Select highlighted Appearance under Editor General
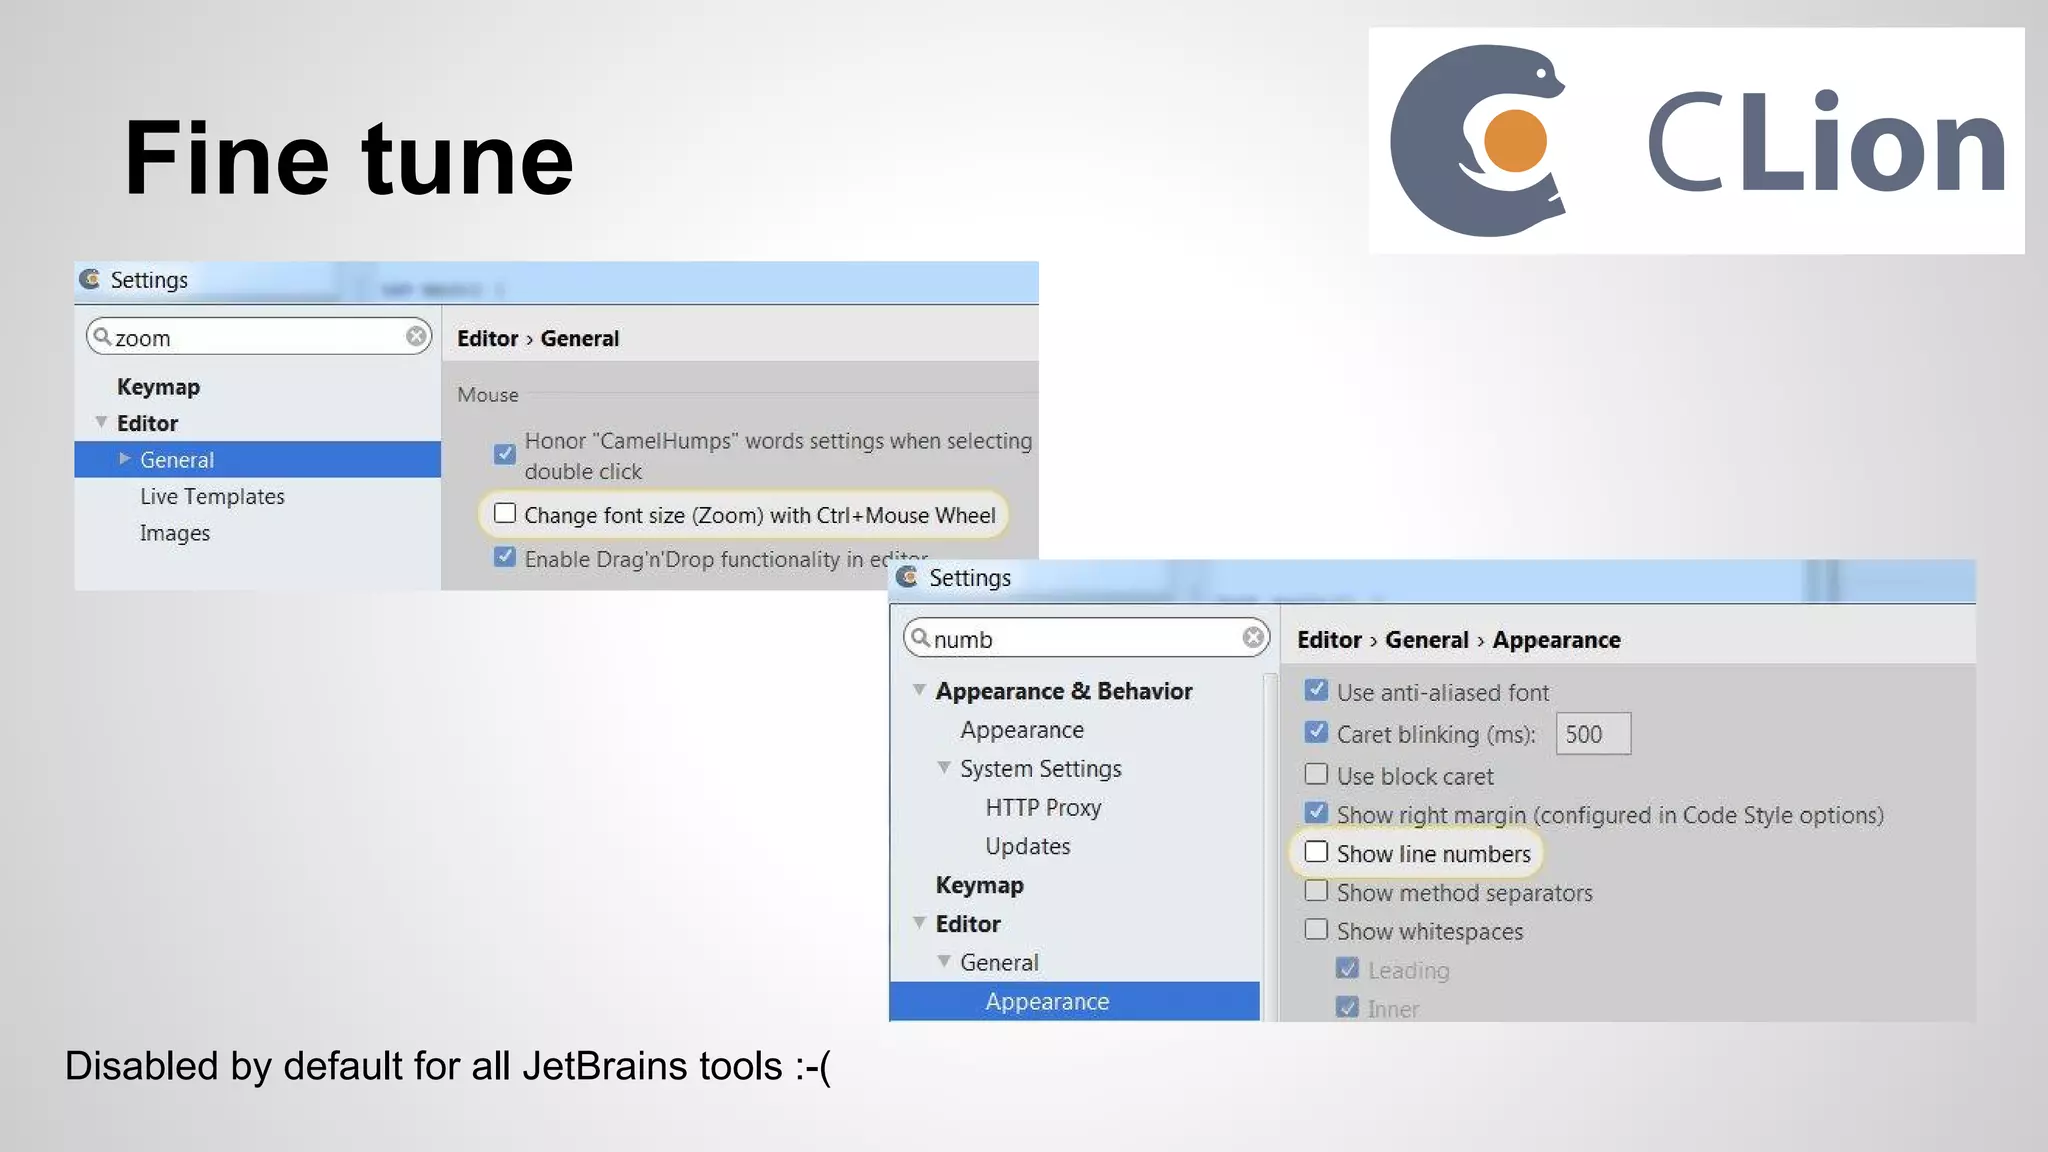The image size is (2048, 1152). point(1074,1001)
